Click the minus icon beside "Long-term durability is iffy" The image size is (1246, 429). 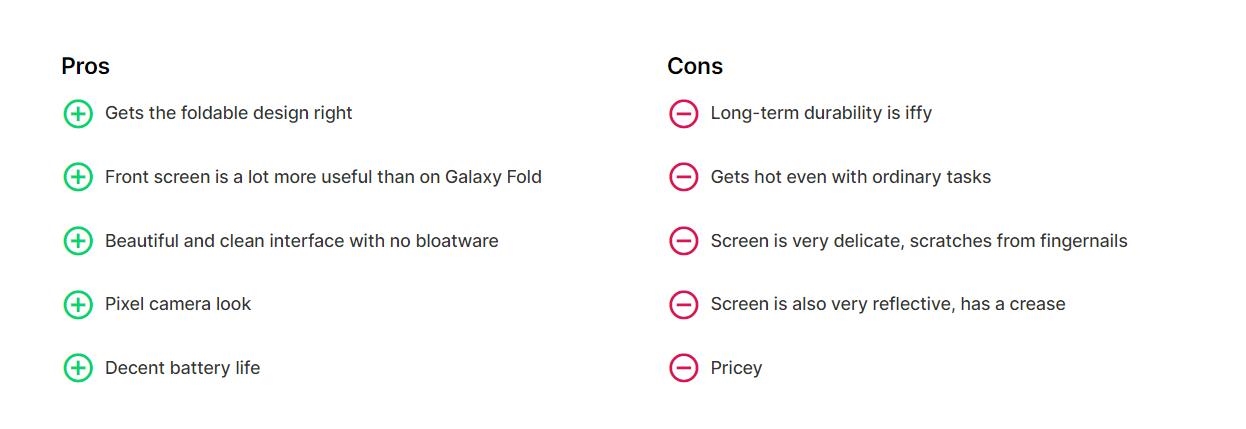point(683,114)
